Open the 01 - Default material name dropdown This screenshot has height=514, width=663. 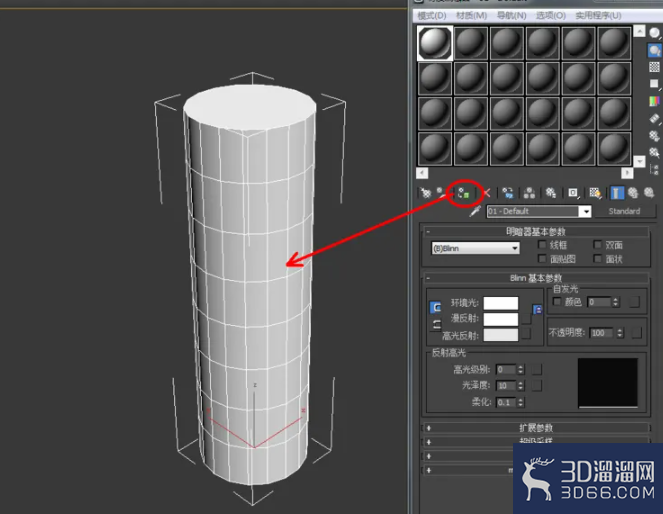tap(586, 211)
